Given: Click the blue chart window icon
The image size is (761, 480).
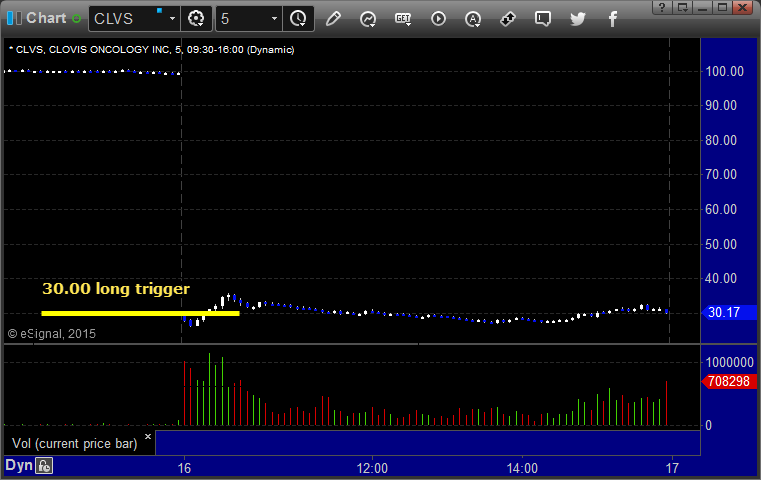Looking at the screenshot, I should tap(14, 18).
